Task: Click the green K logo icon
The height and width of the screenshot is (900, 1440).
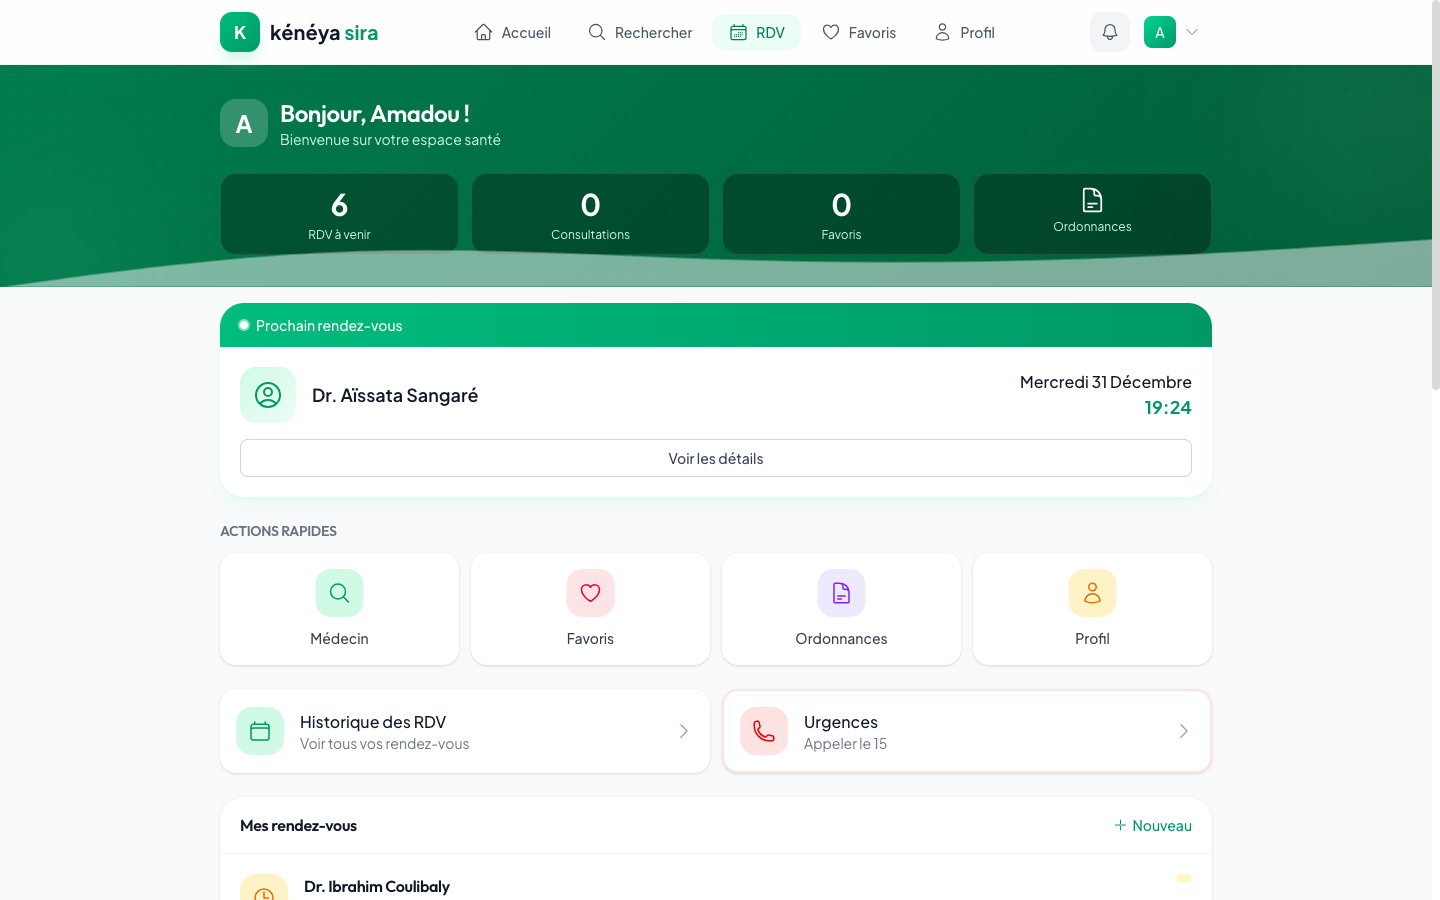Action: (x=240, y=32)
